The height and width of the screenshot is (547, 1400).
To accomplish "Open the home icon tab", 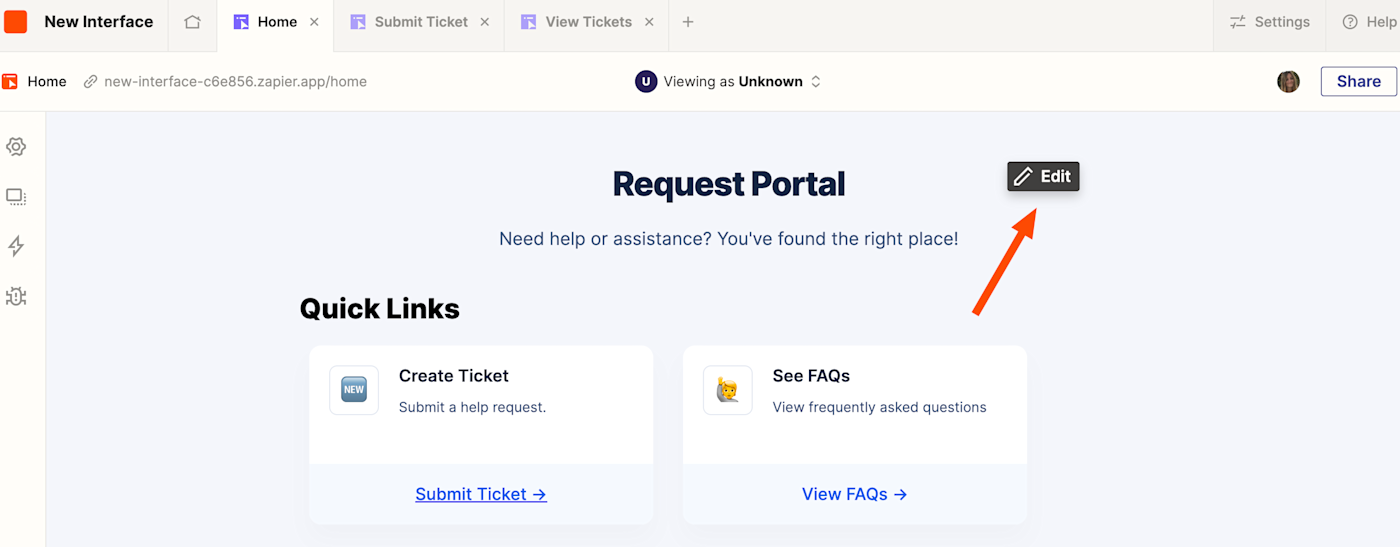I will tap(192, 22).
